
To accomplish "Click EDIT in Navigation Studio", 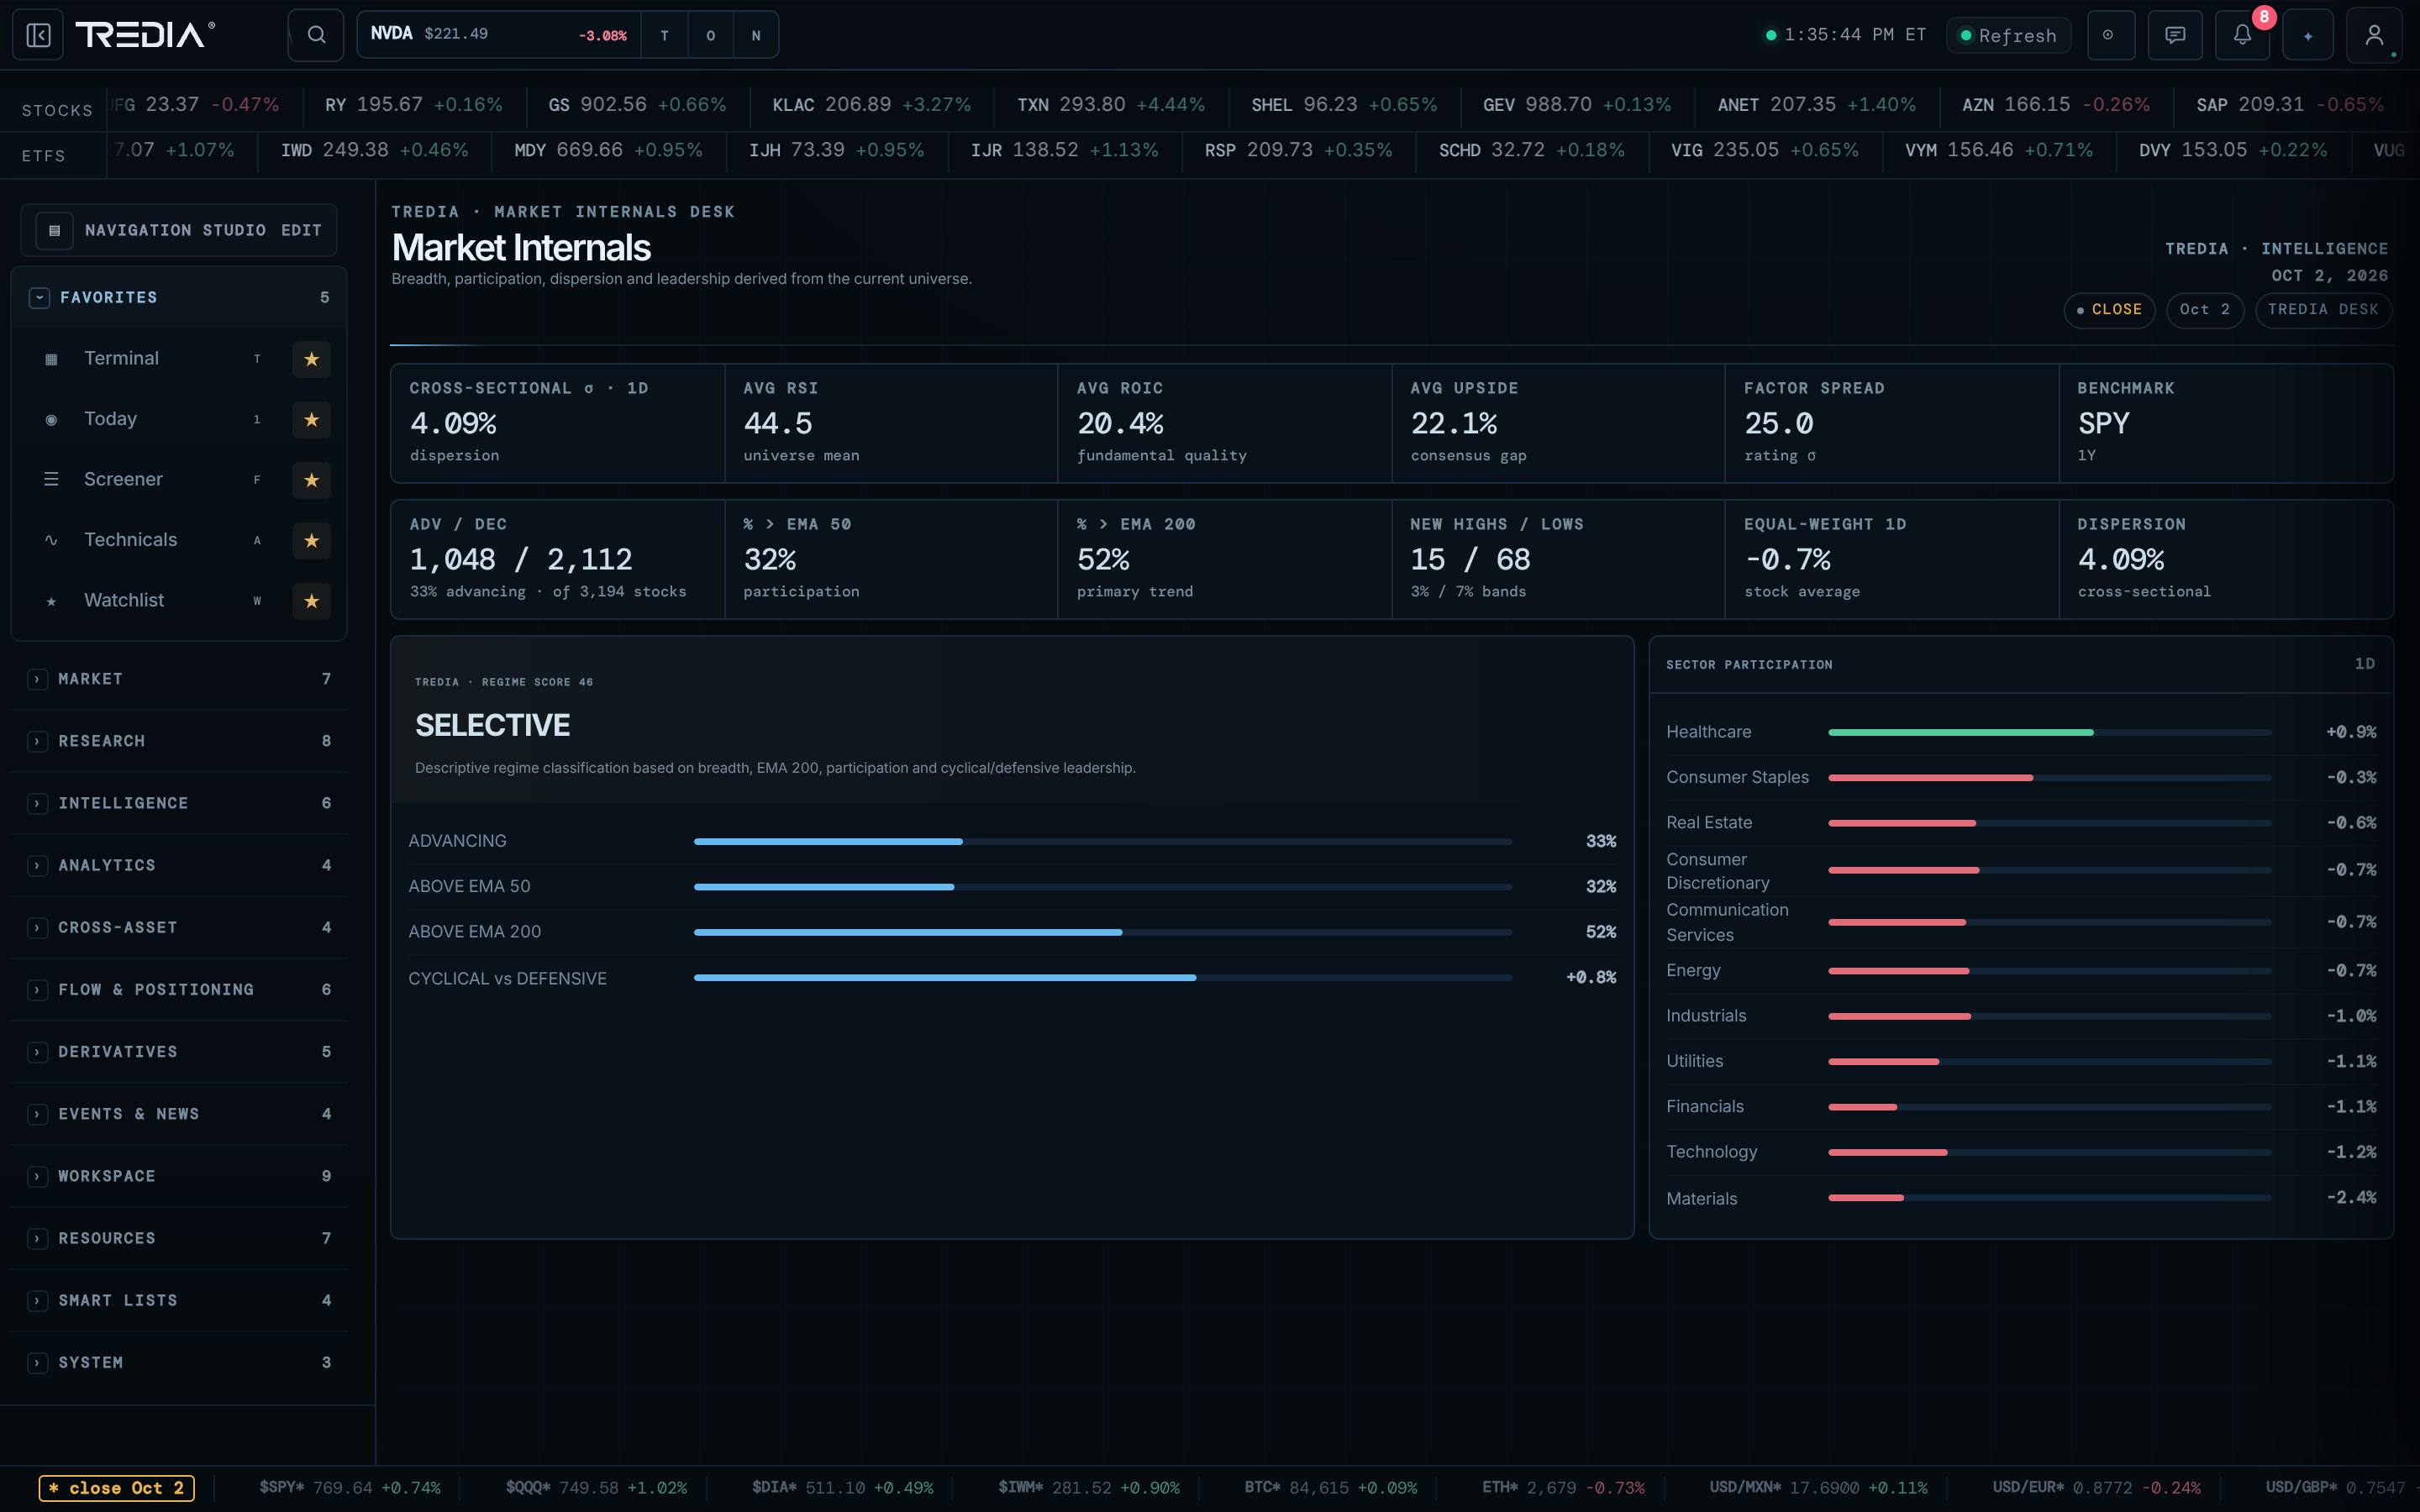I will pos(301,230).
